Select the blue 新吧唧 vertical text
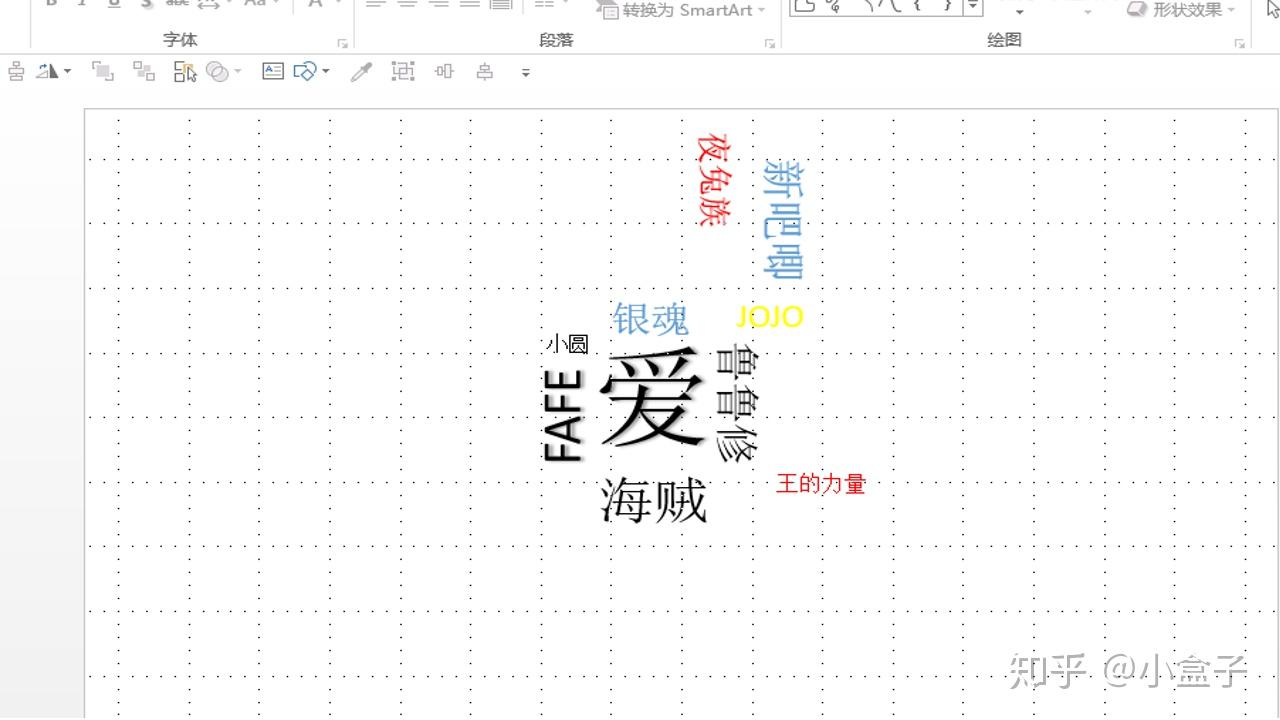This screenshot has height=720, width=1280. 782,218
